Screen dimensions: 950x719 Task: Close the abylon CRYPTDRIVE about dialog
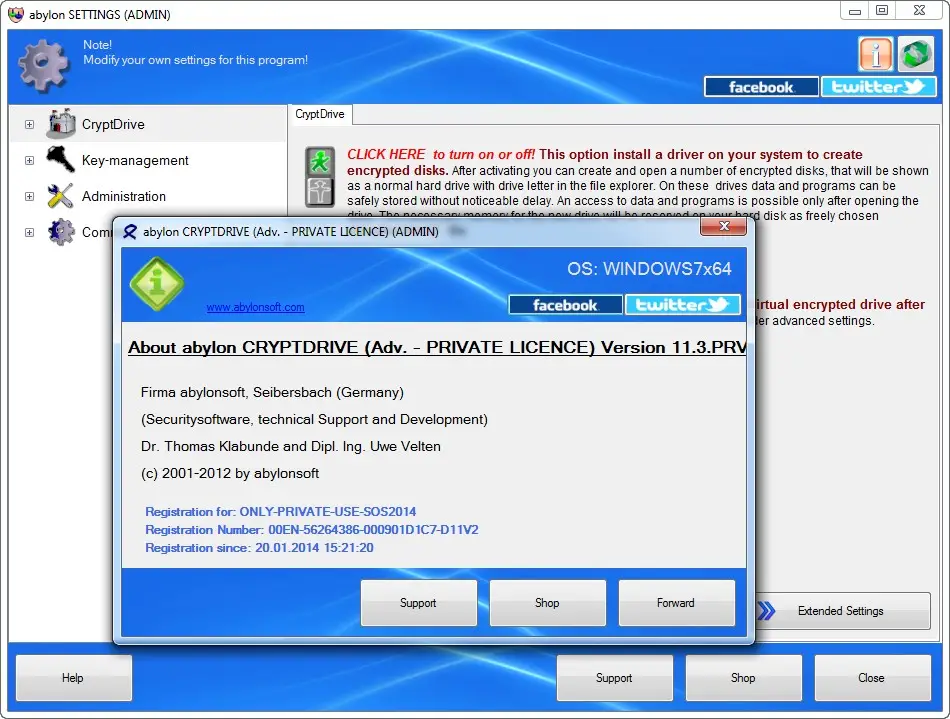click(x=723, y=226)
